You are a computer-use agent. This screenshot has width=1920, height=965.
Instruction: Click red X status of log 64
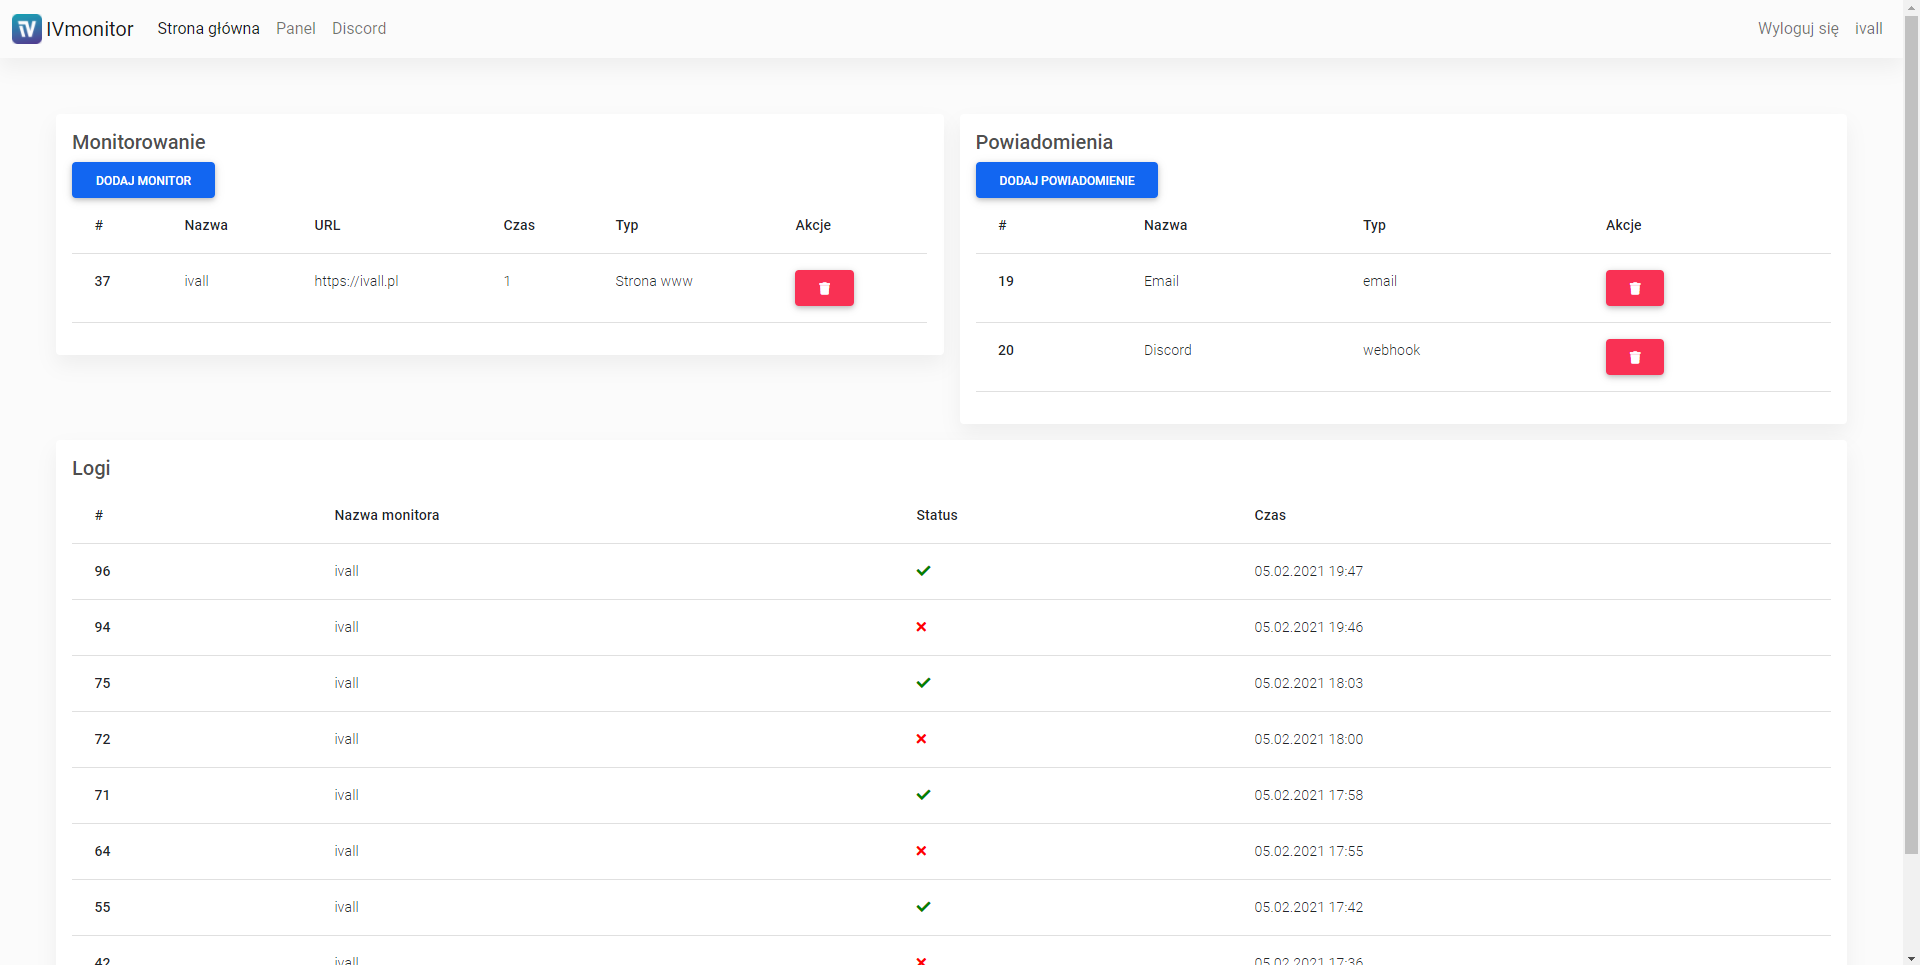click(x=921, y=851)
